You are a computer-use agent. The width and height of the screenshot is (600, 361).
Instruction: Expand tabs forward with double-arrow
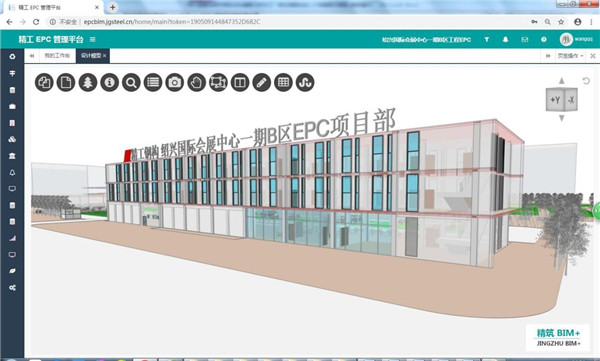click(548, 56)
